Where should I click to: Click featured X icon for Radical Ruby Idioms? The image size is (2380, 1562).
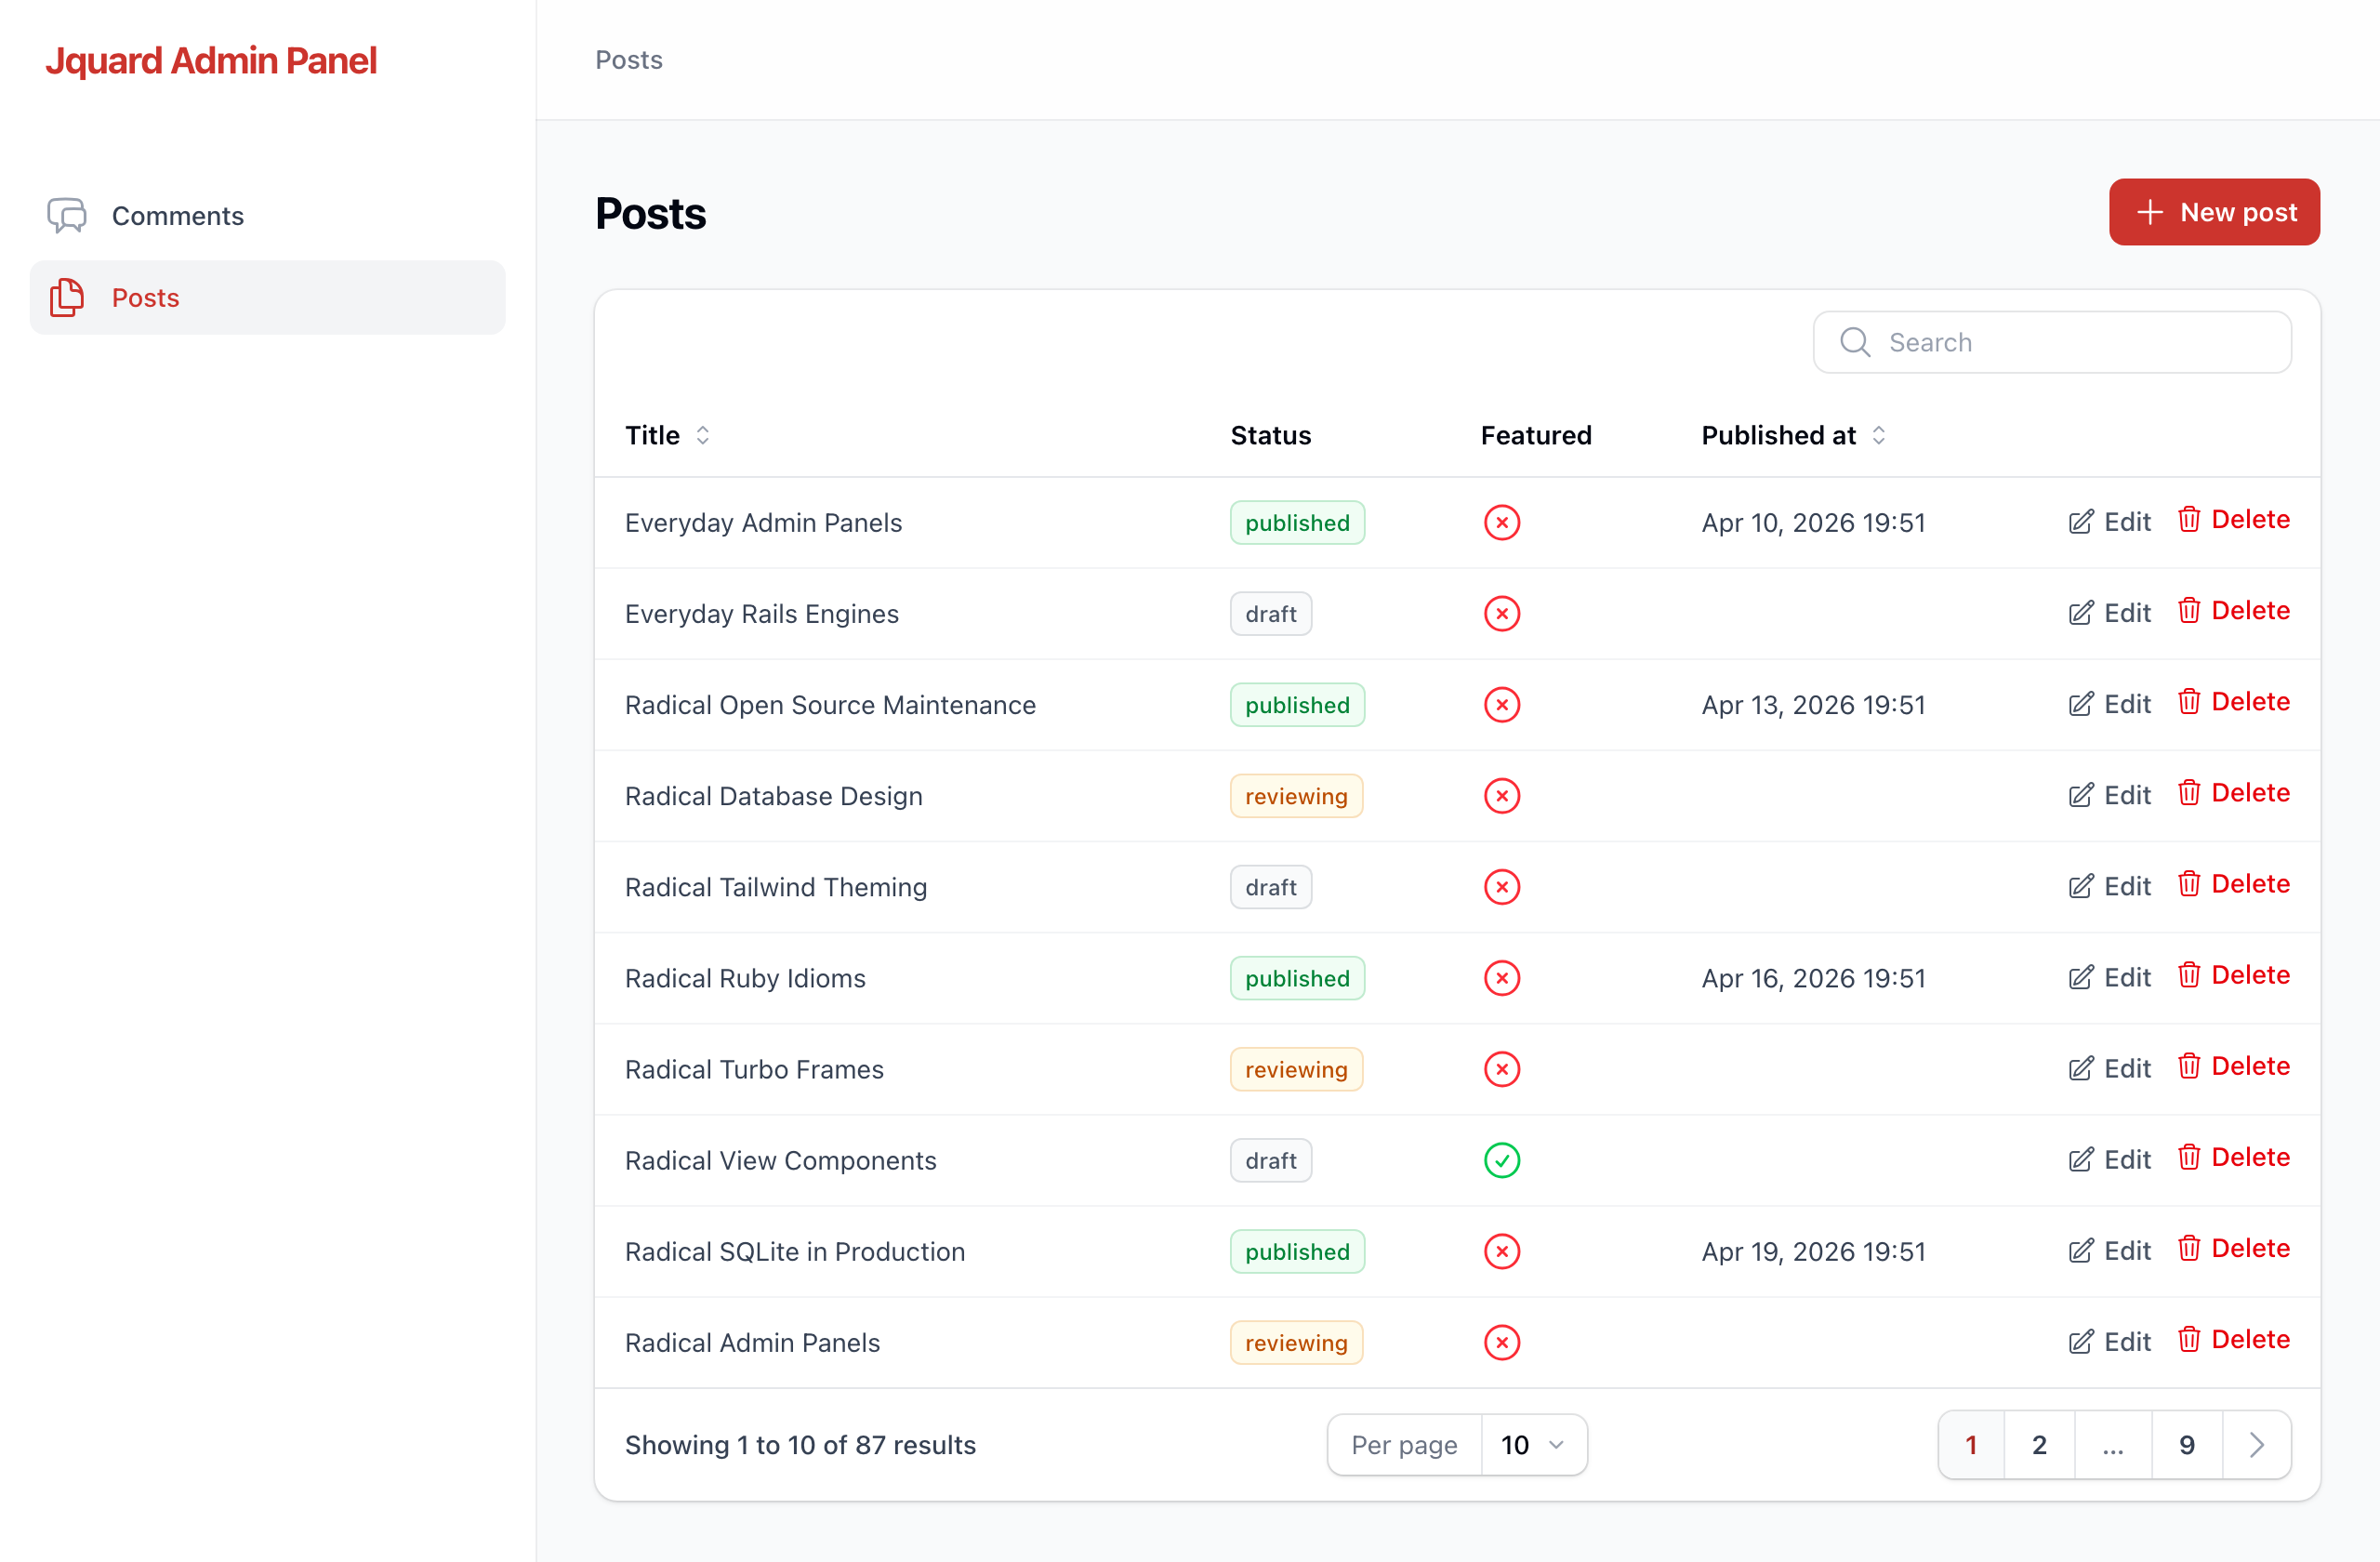coord(1502,977)
